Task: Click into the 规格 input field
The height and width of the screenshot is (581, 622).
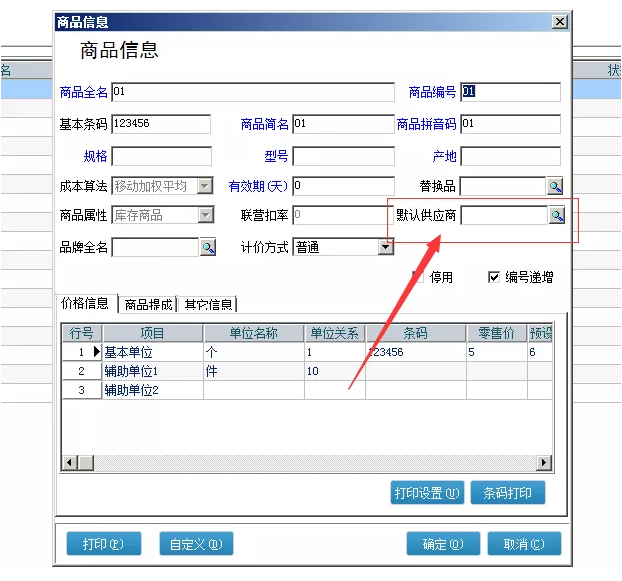Action: [x=161, y=156]
